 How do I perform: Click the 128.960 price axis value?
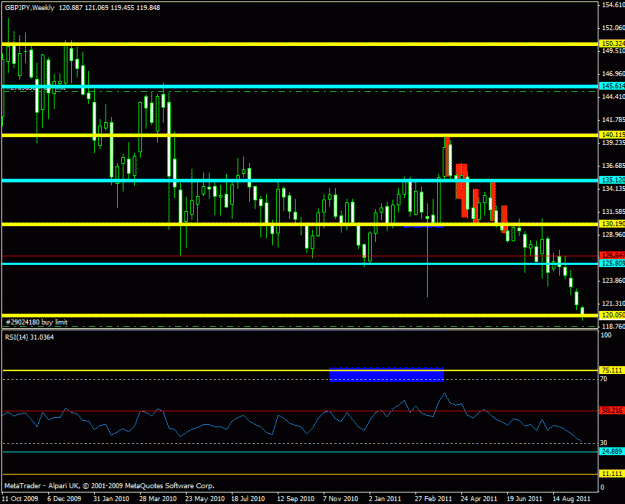(613, 234)
